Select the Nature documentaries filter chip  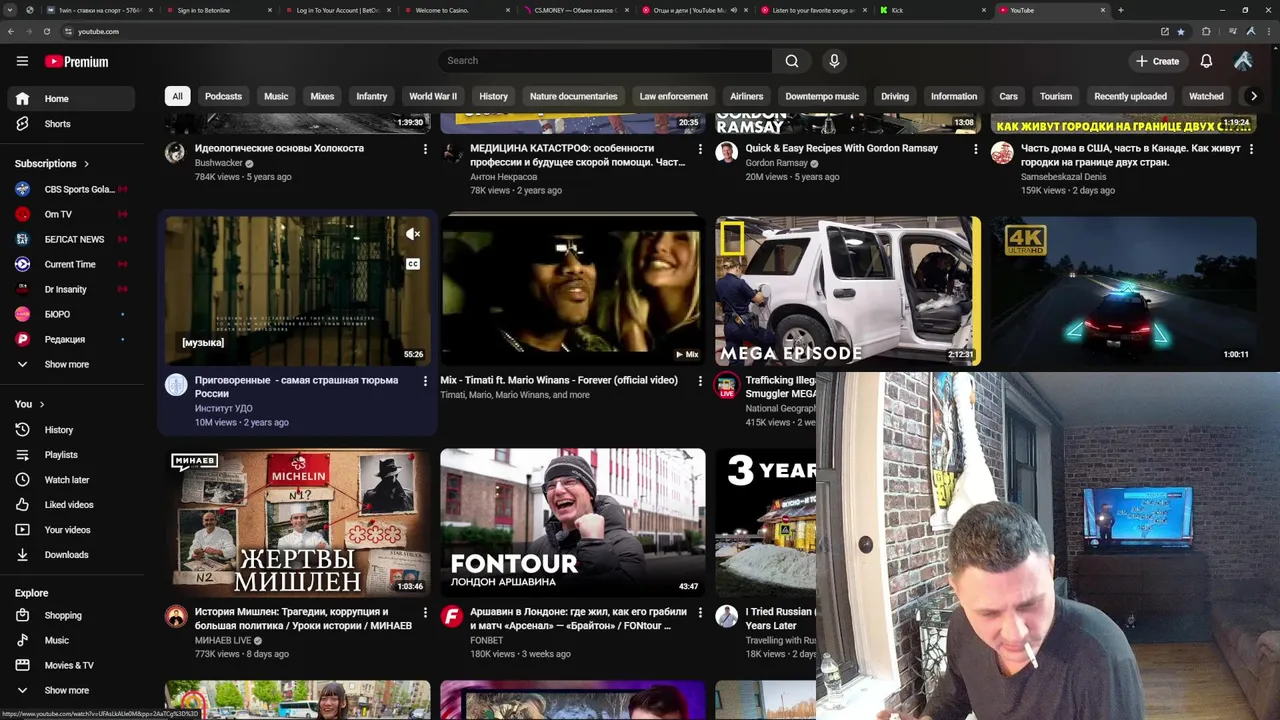click(x=574, y=96)
